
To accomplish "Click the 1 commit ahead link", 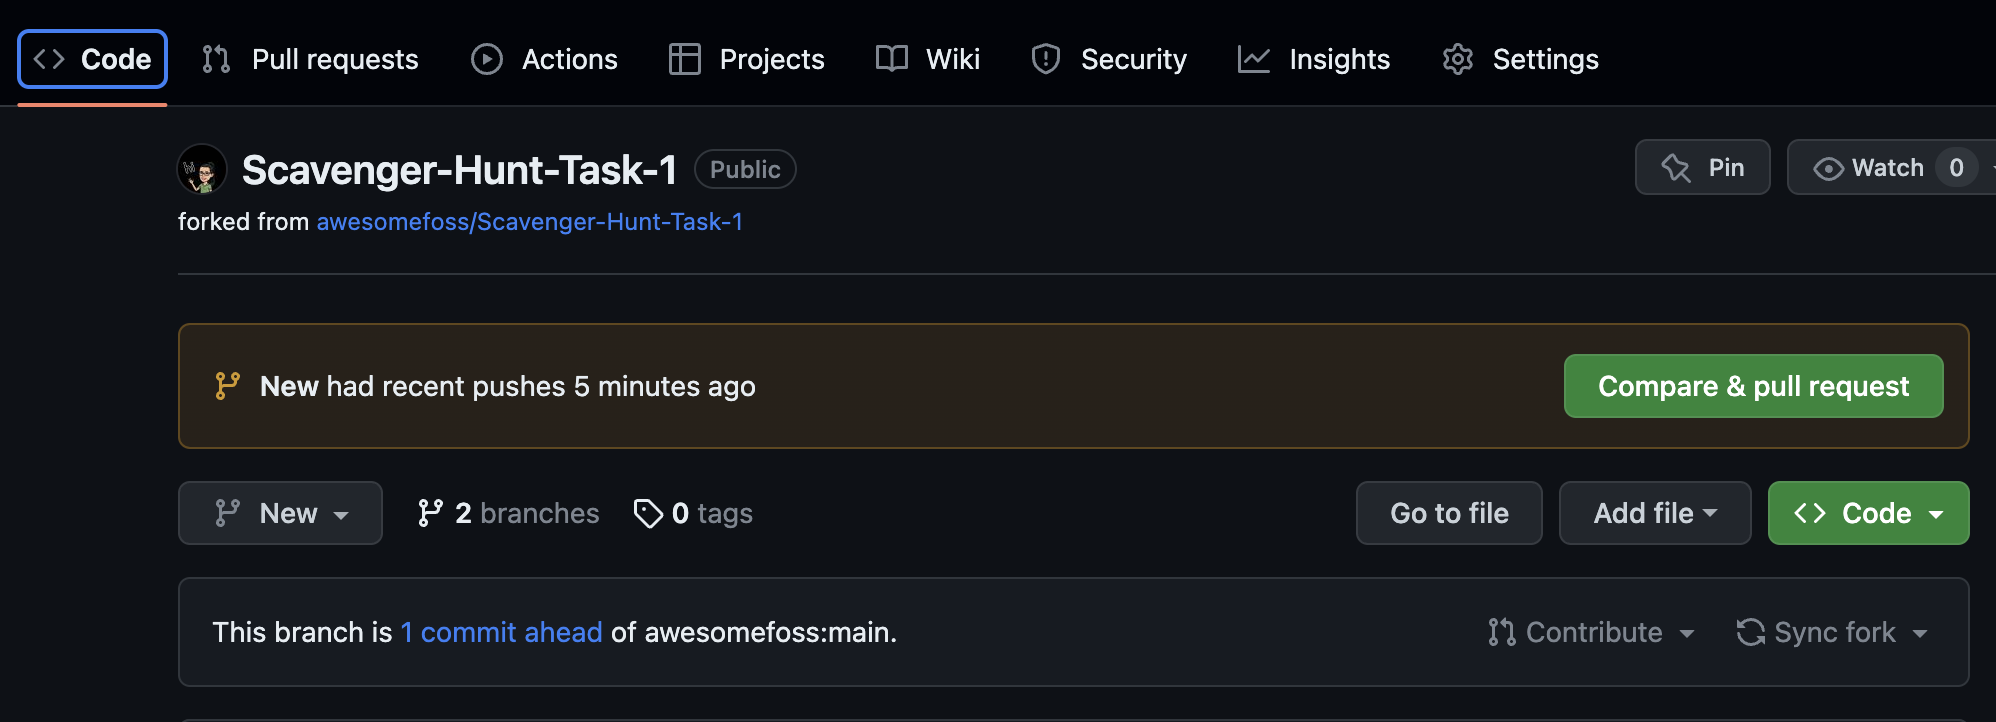I will point(501,632).
